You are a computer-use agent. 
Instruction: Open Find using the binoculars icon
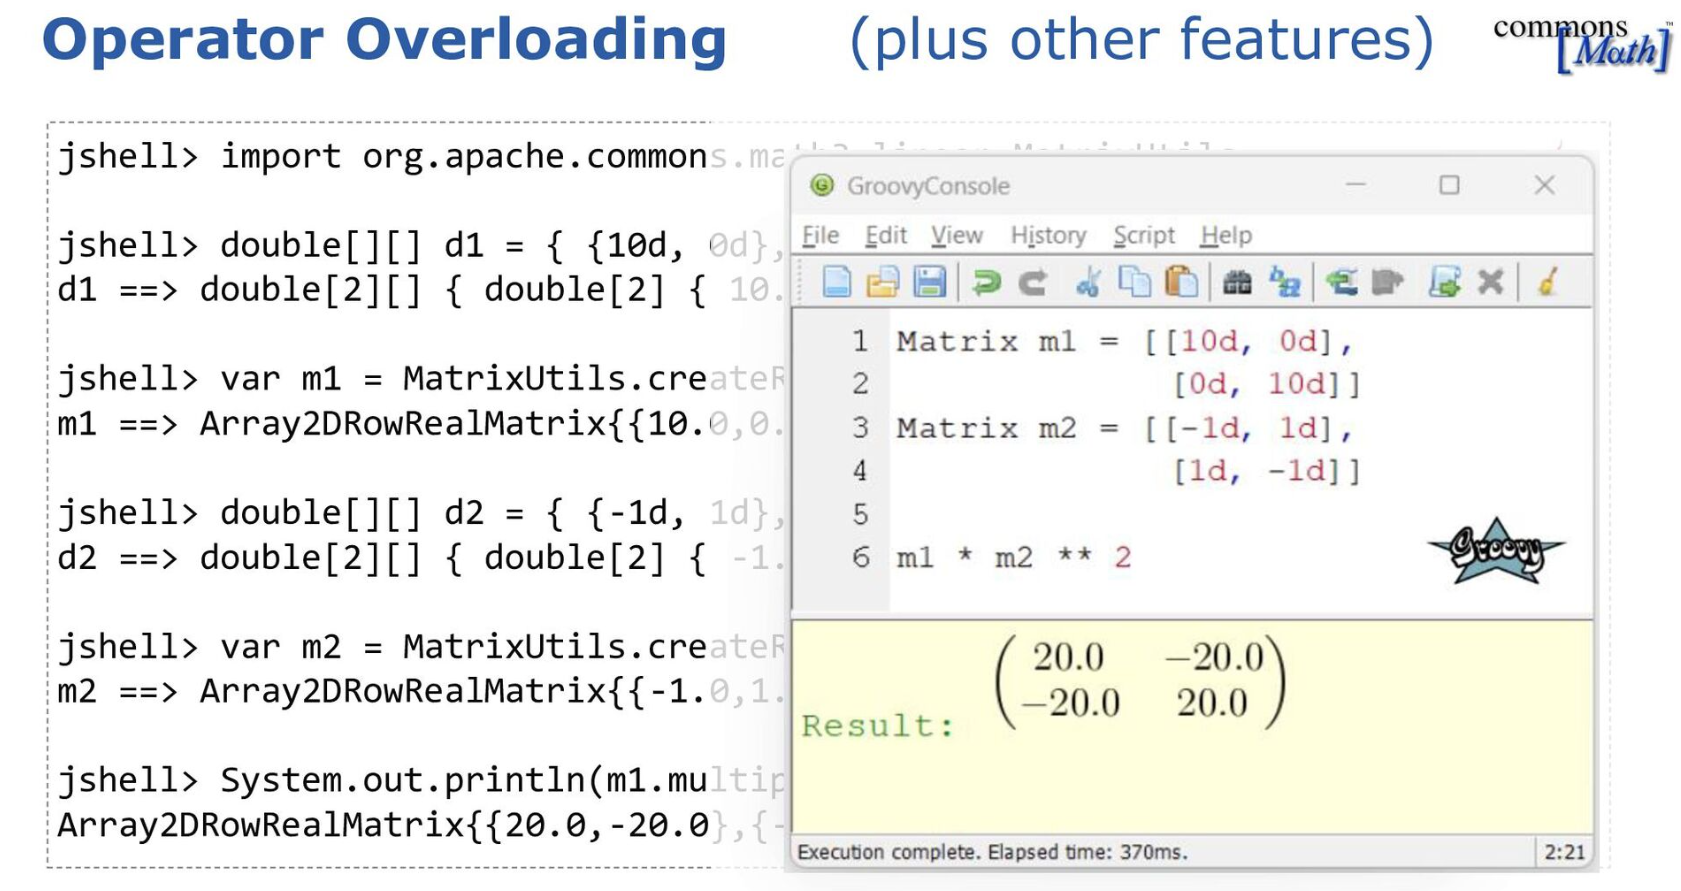tap(1237, 283)
